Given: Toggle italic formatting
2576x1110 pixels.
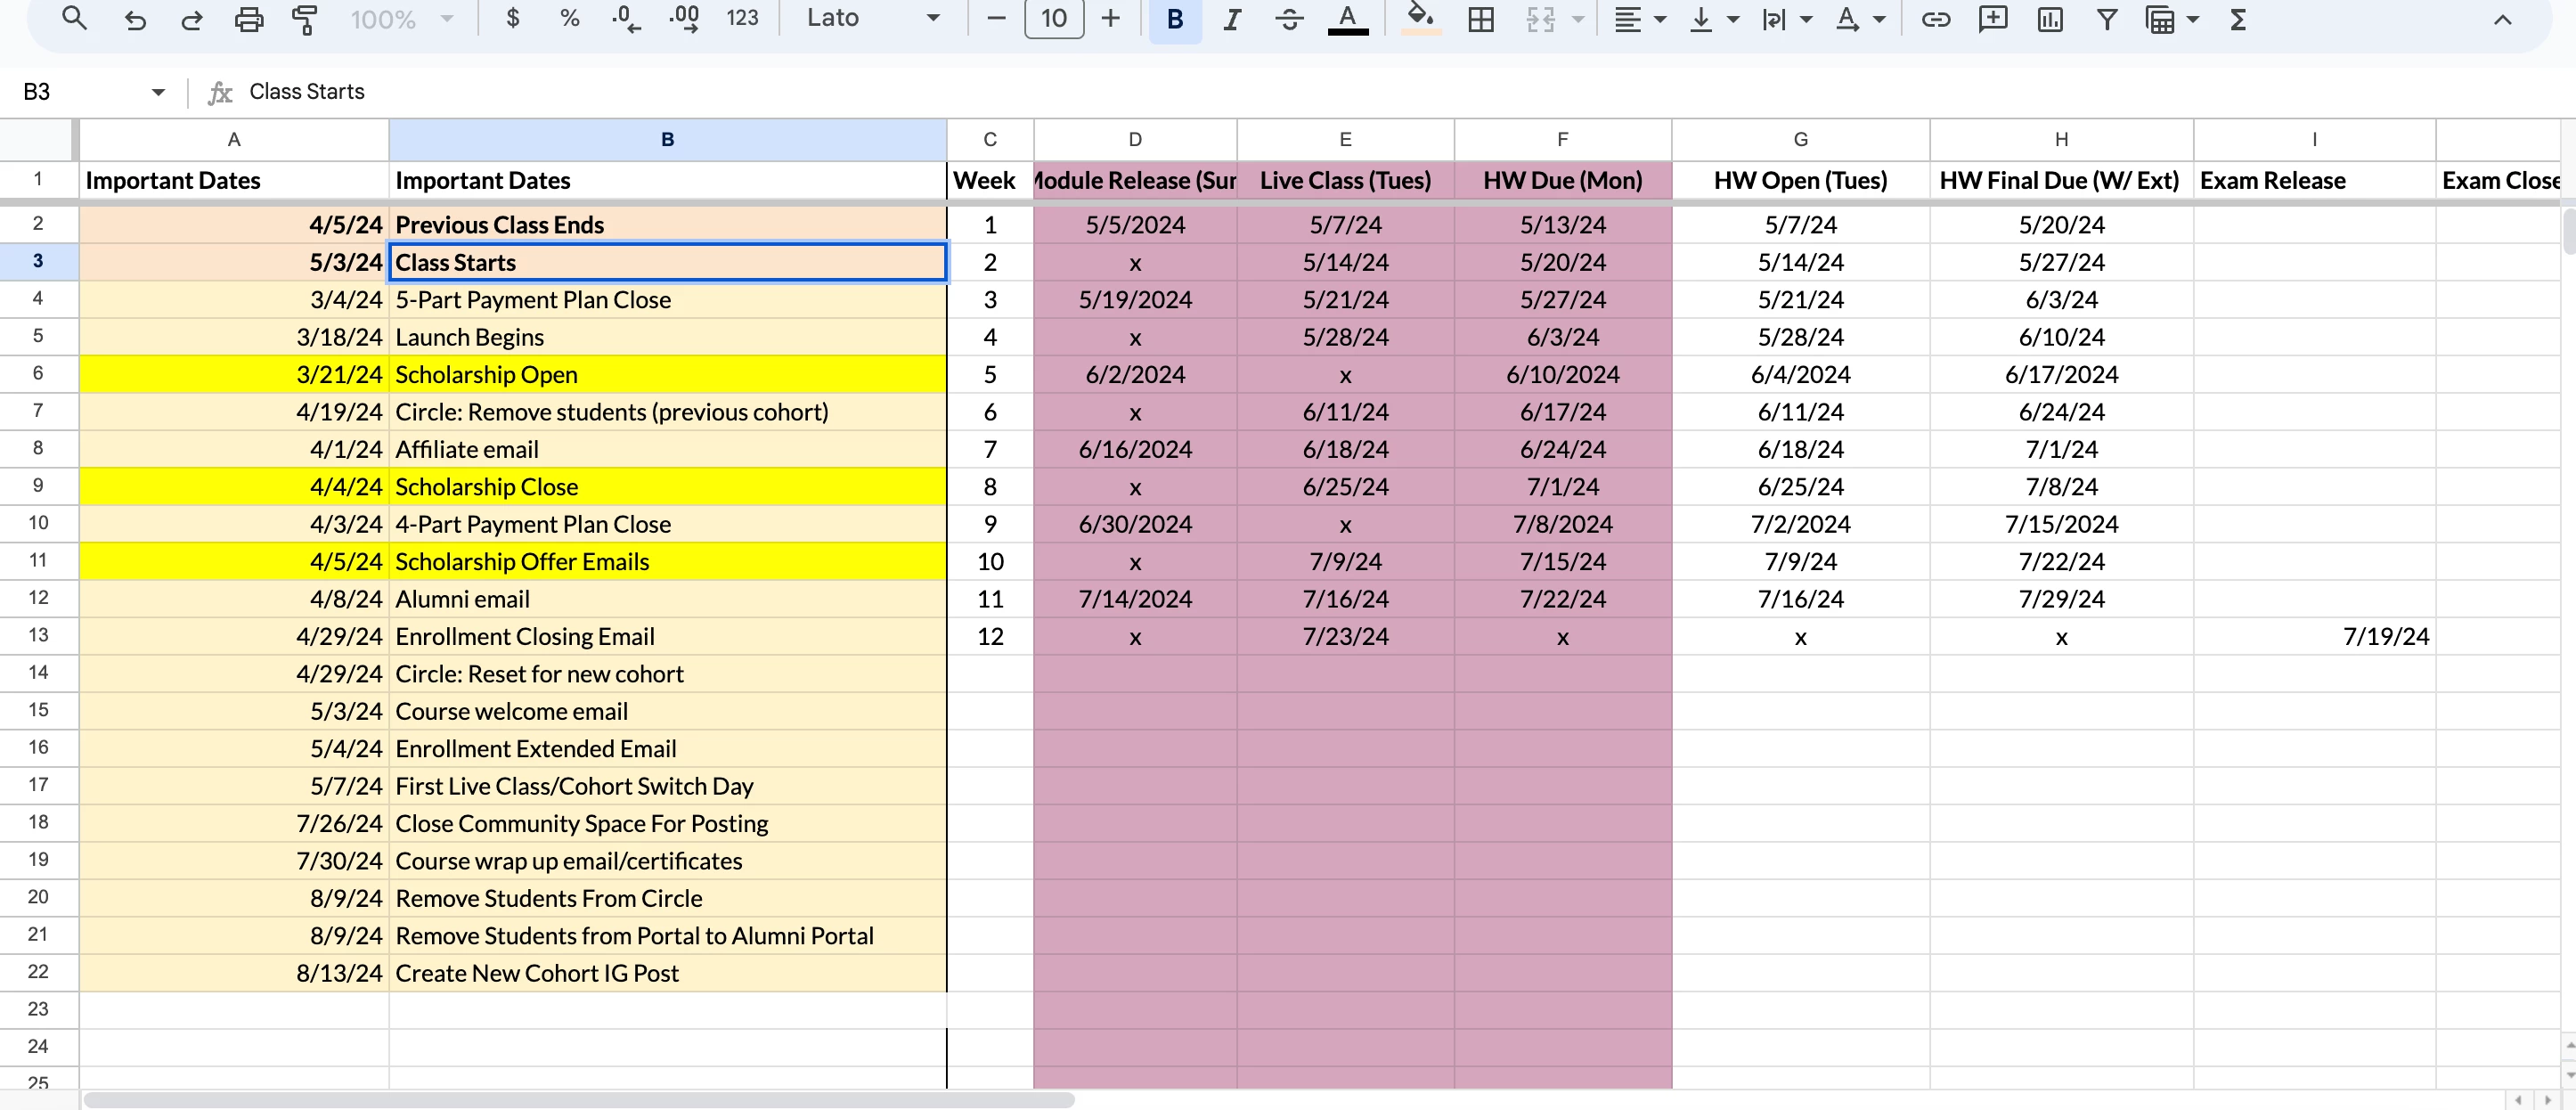Looking at the screenshot, I should [x=1232, y=19].
